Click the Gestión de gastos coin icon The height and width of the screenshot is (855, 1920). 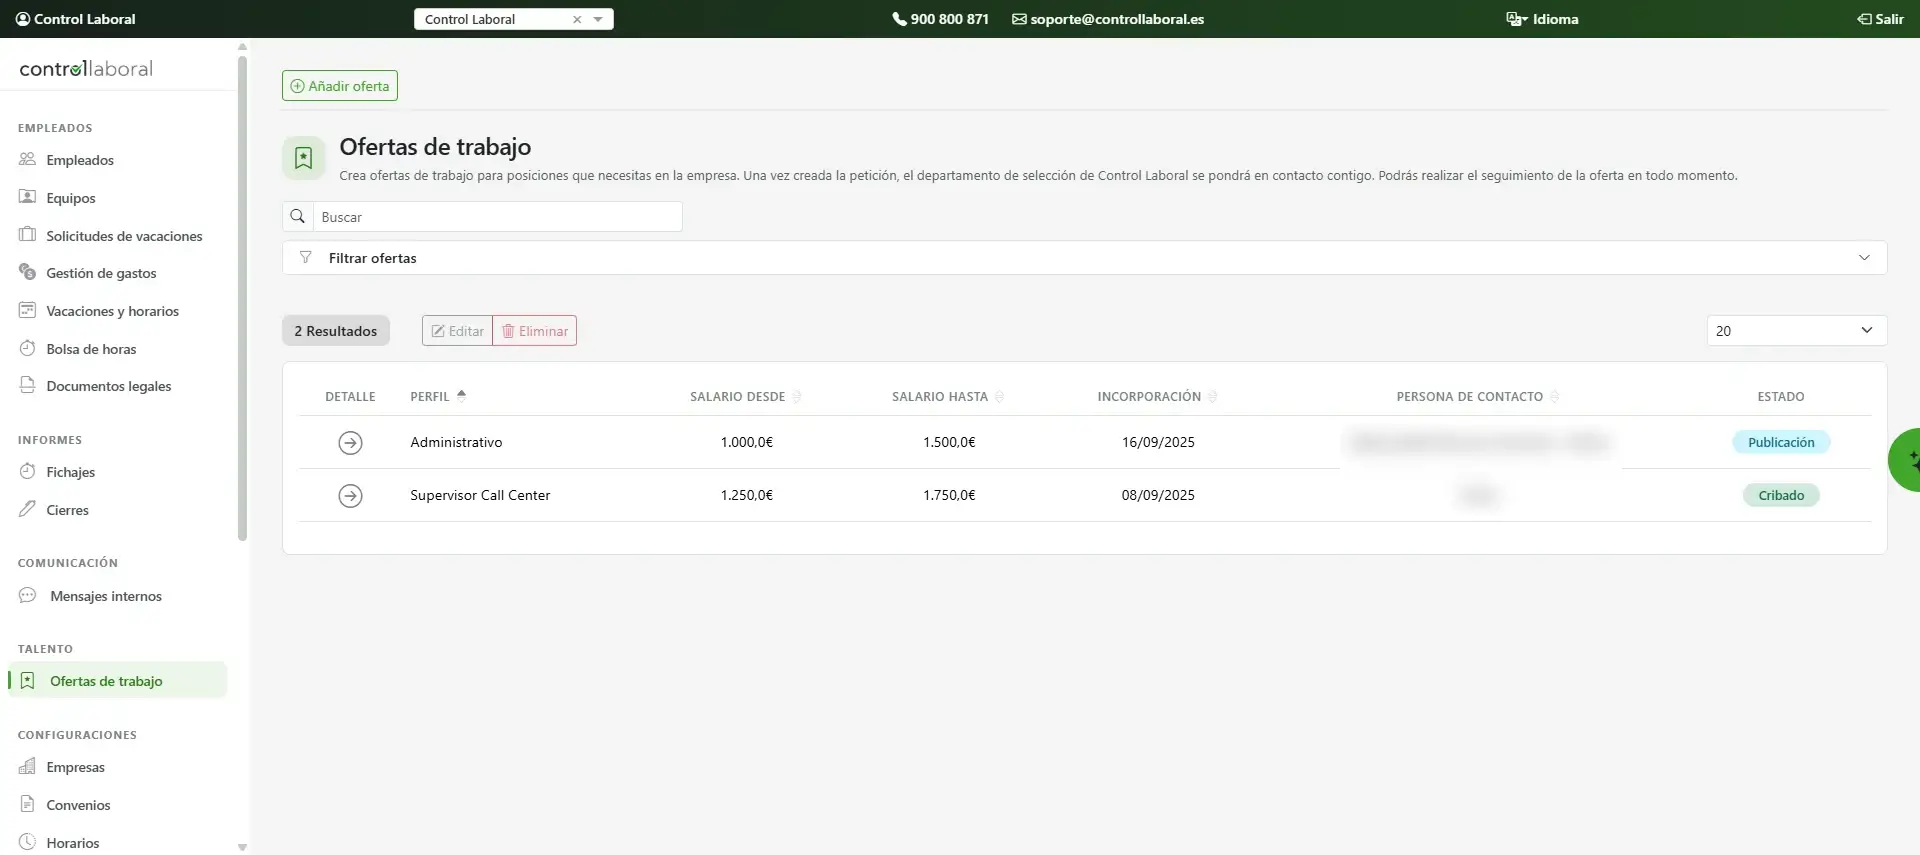(27, 272)
